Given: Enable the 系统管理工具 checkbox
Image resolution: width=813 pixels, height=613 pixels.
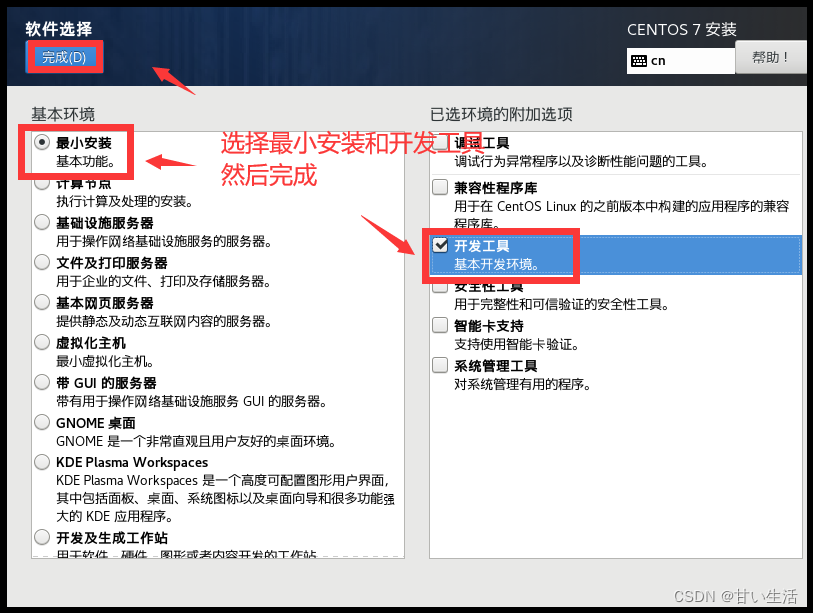Looking at the screenshot, I should coord(440,365).
